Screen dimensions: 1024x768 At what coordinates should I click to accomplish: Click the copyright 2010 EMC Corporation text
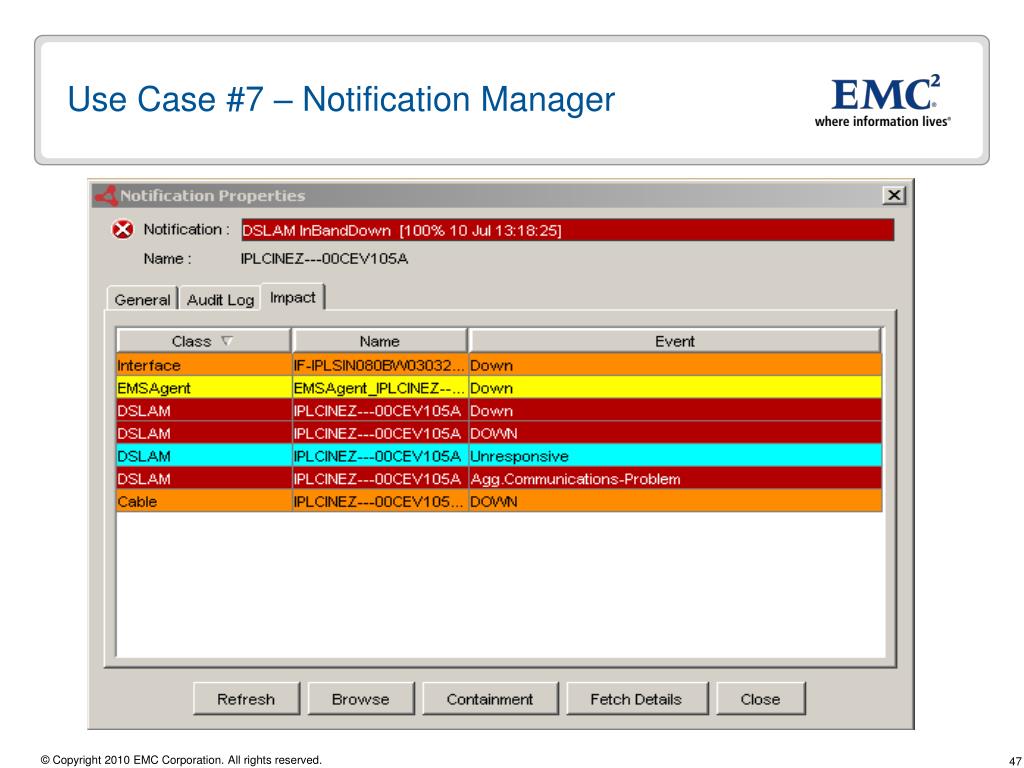pos(181,760)
